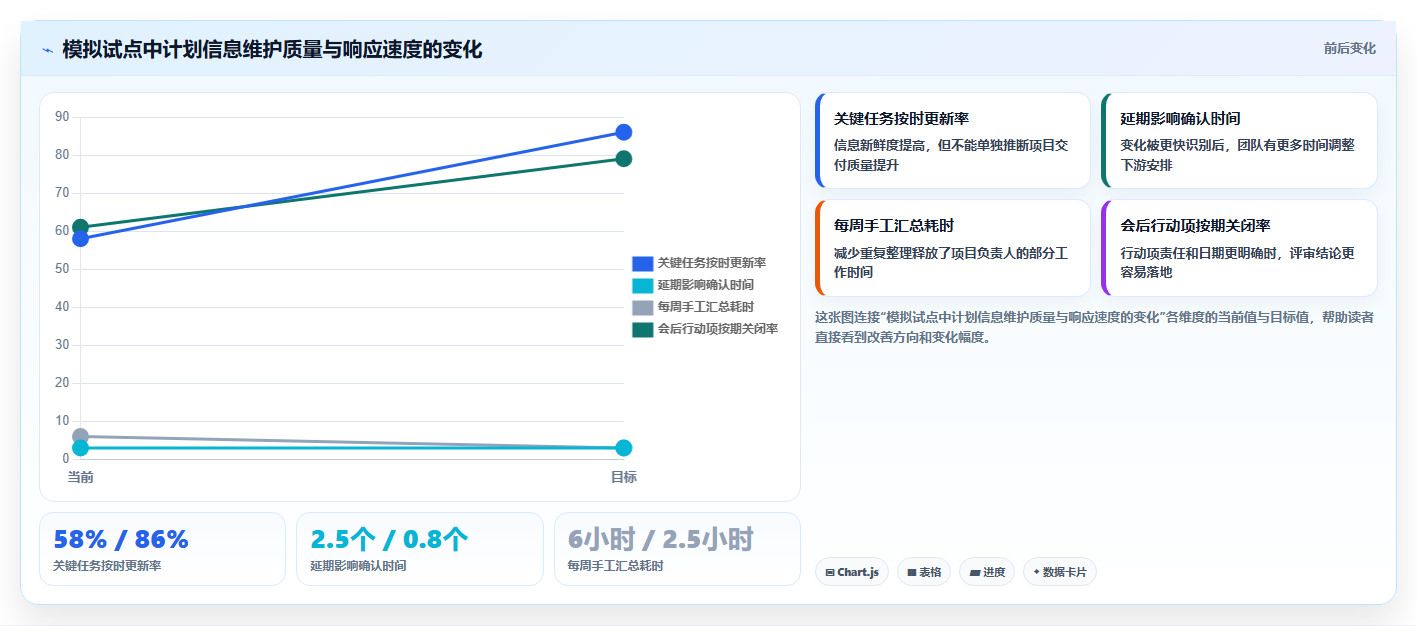The width and height of the screenshot is (1417, 626).
Task: Click text 减少重复整理释放了项目负责人的部分工作时间
Action: (952, 262)
